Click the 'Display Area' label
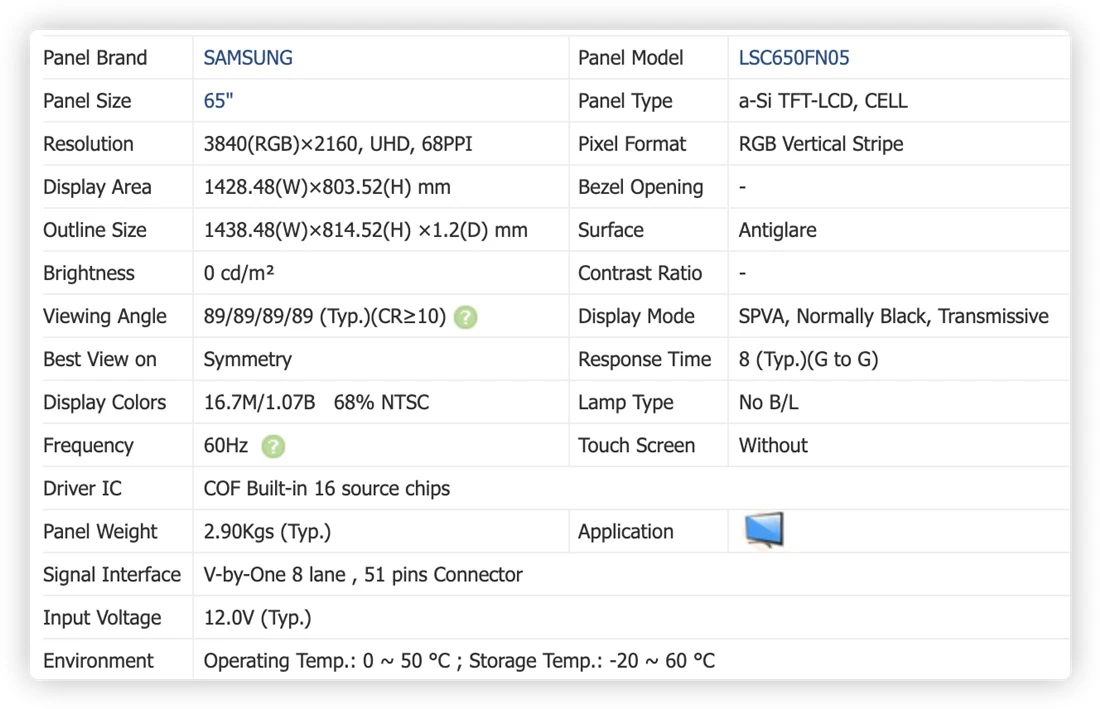The height and width of the screenshot is (709, 1100). coord(97,187)
